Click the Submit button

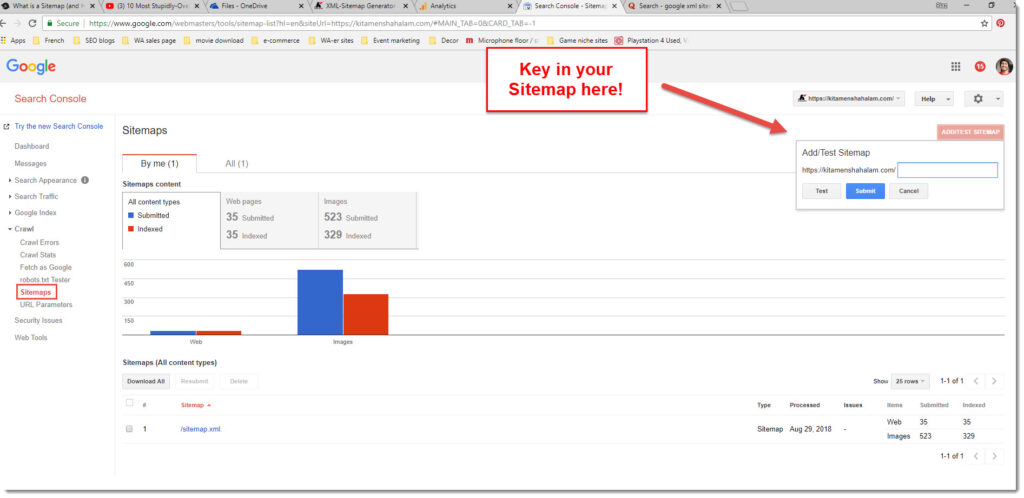pyautogui.click(x=865, y=191)
